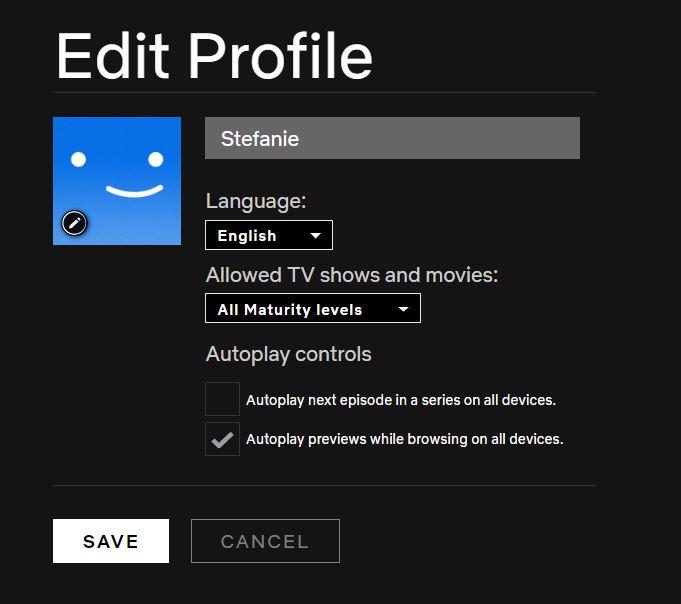The height and width of the screenshot is (604, 681).
Task: Click the 'Autoplay next episode in a series' label
Action: [x=401, y=400]
